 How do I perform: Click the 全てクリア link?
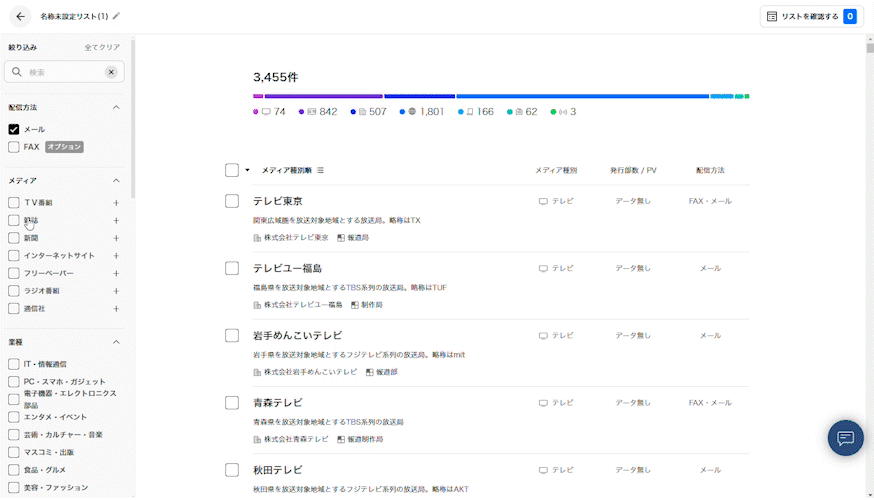click(102, 47)
